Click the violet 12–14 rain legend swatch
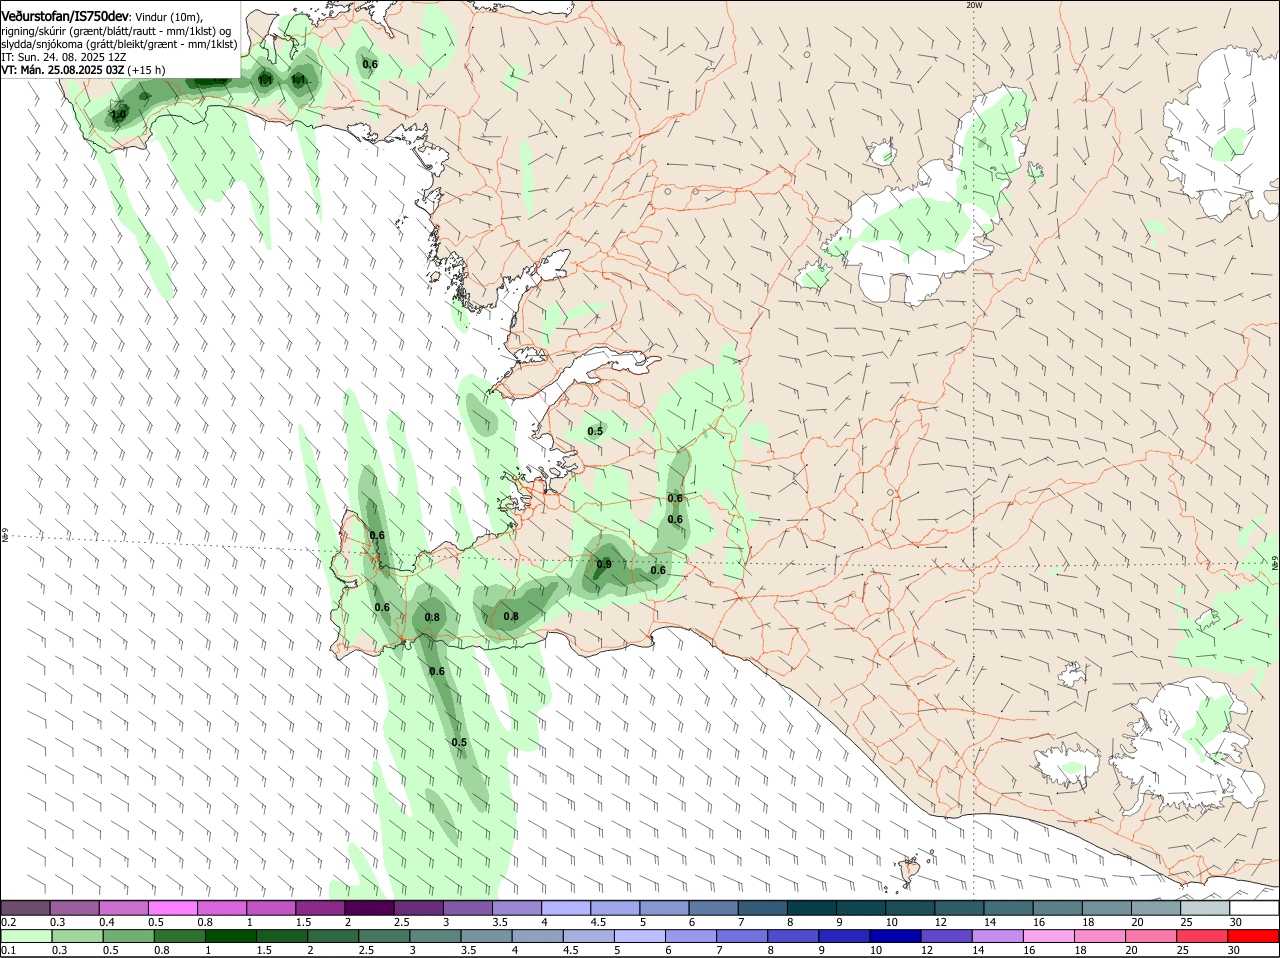 tap(946, 937)
